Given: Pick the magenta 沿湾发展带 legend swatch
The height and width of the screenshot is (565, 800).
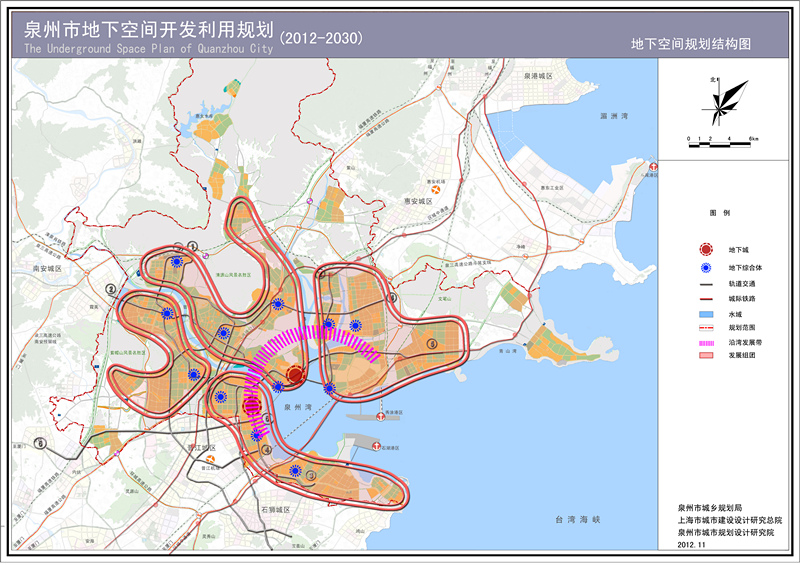Looking at the screenshot, I should coord(705,341).
